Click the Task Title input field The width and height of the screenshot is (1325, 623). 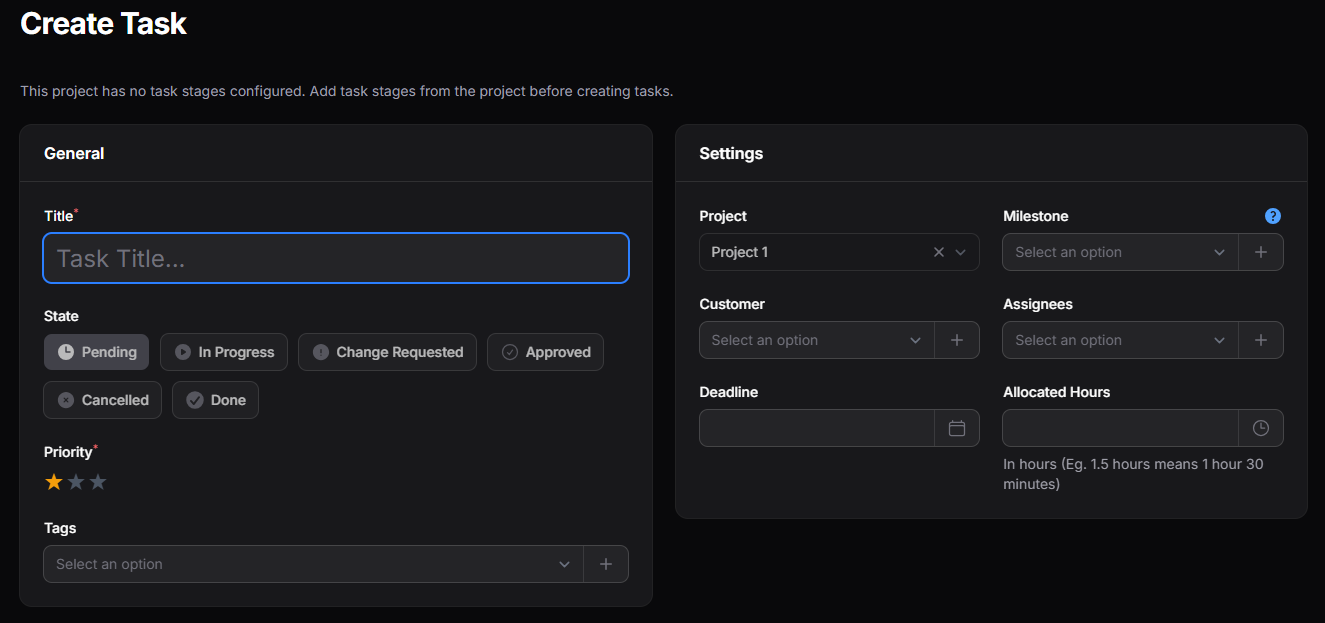click(336, 258)
